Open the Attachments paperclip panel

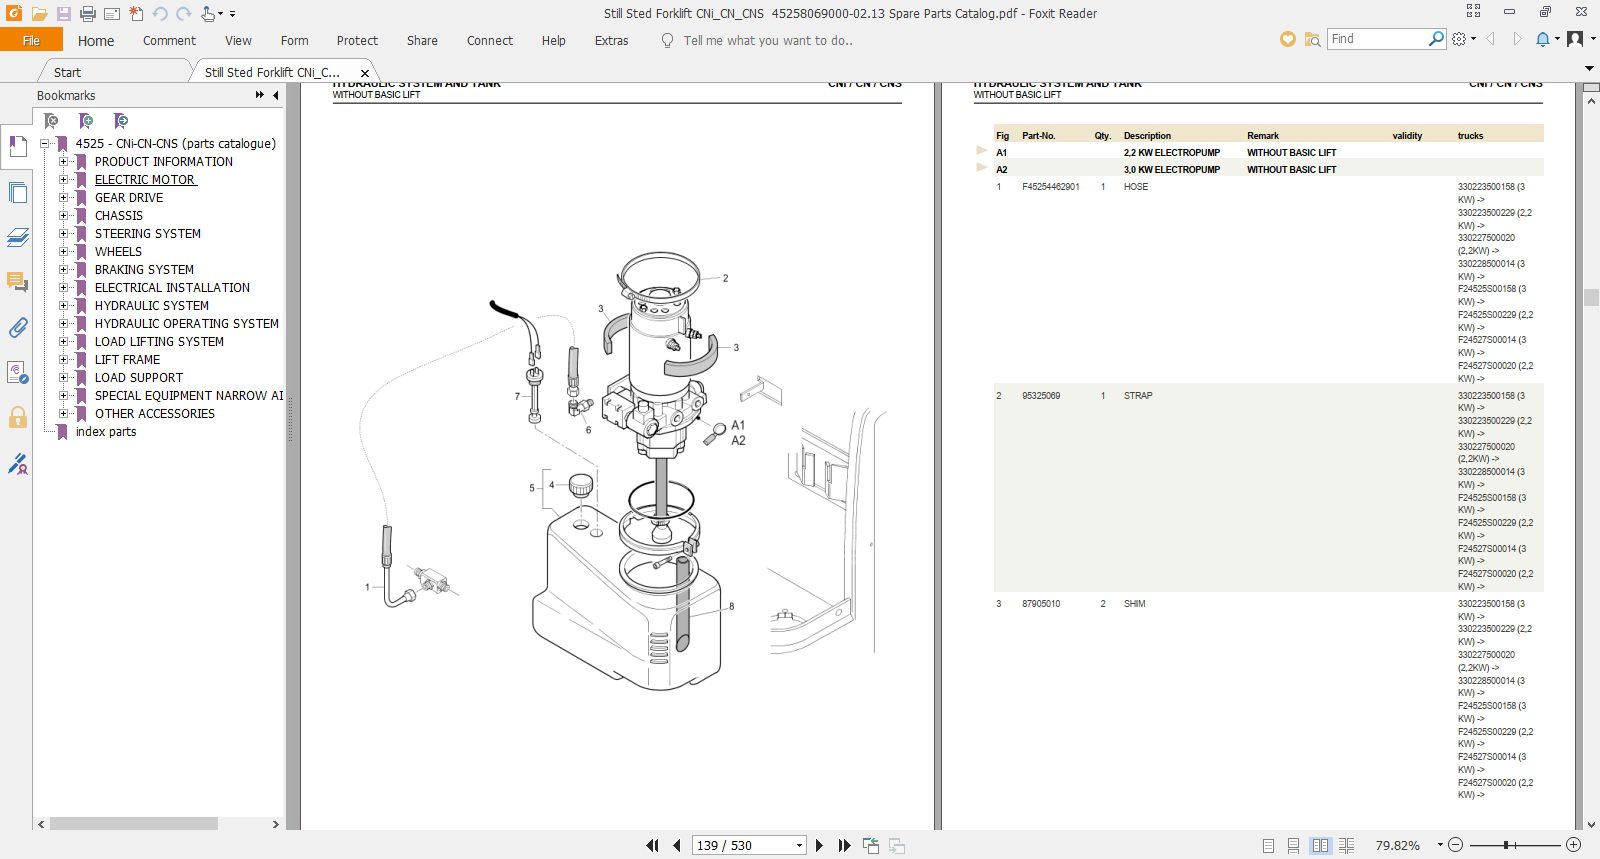coord(17,328)
